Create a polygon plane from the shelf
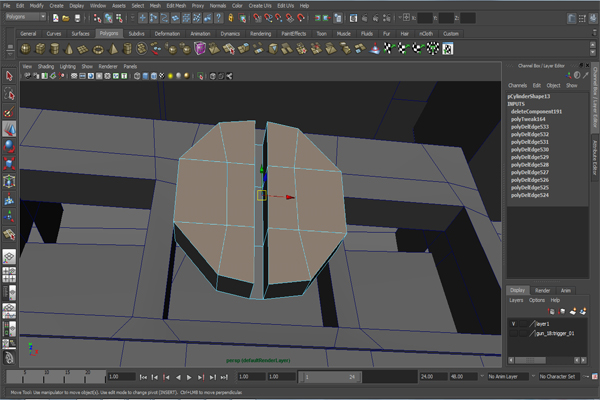 83,49
